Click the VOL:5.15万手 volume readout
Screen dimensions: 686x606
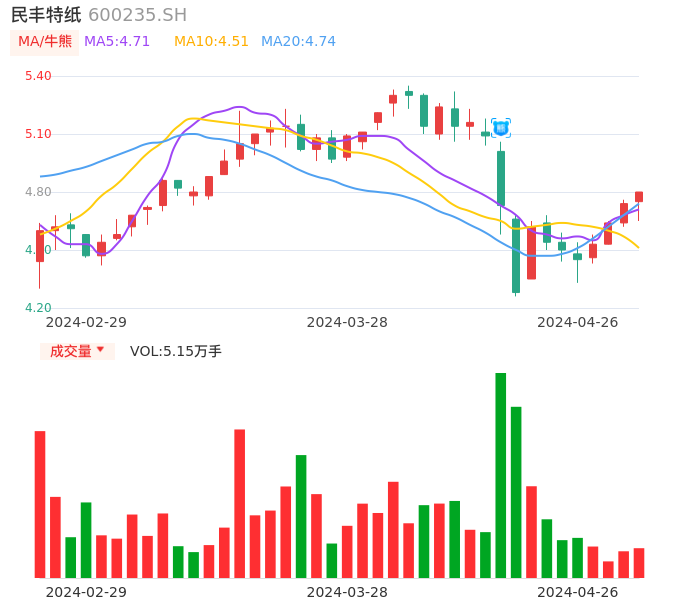pos(176,351)
